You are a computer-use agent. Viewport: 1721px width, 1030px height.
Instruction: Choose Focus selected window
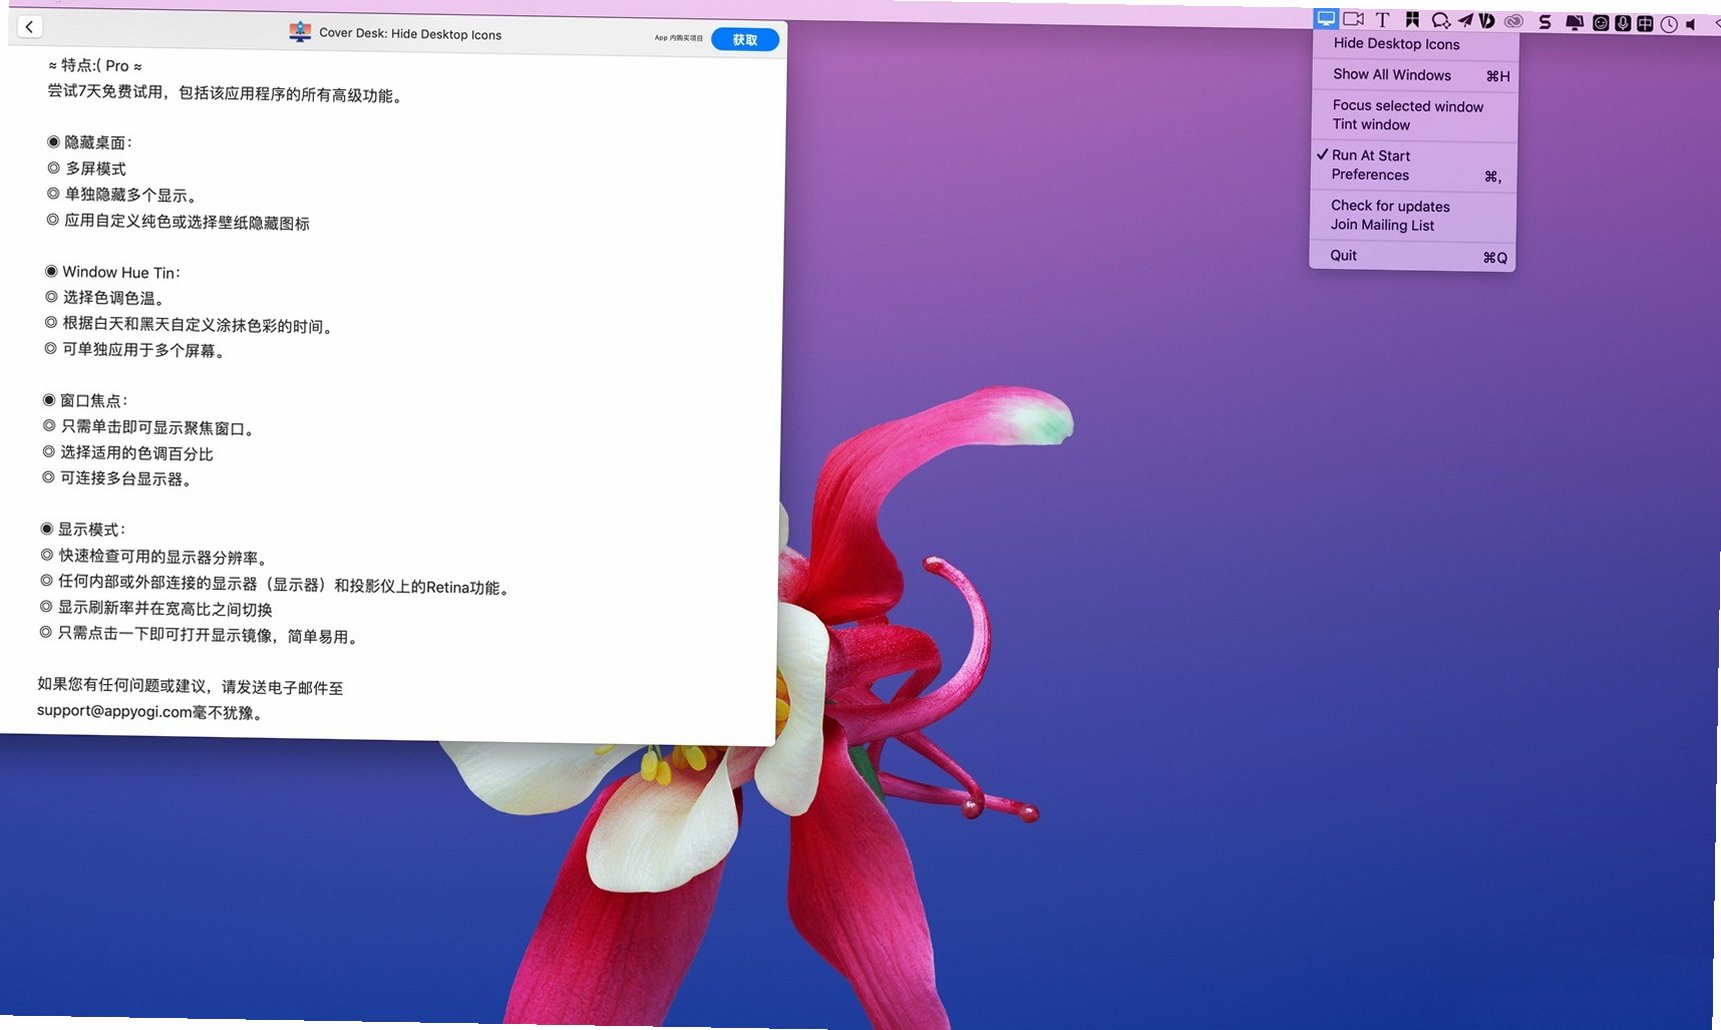(1408, 106)
